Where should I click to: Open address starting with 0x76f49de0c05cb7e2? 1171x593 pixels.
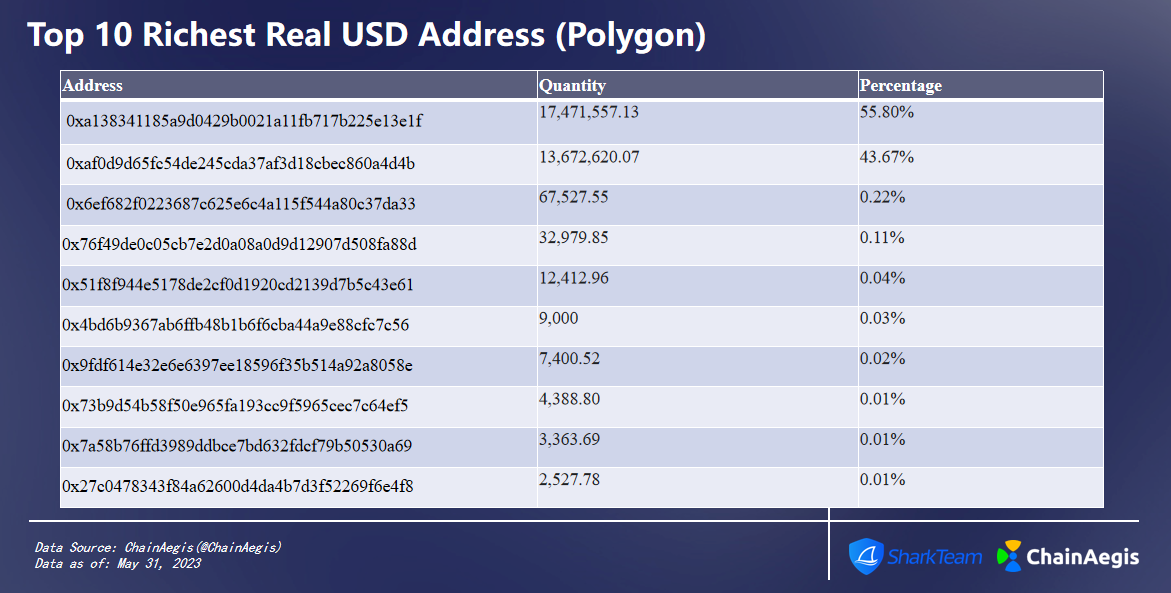click(x=240, y=244)
